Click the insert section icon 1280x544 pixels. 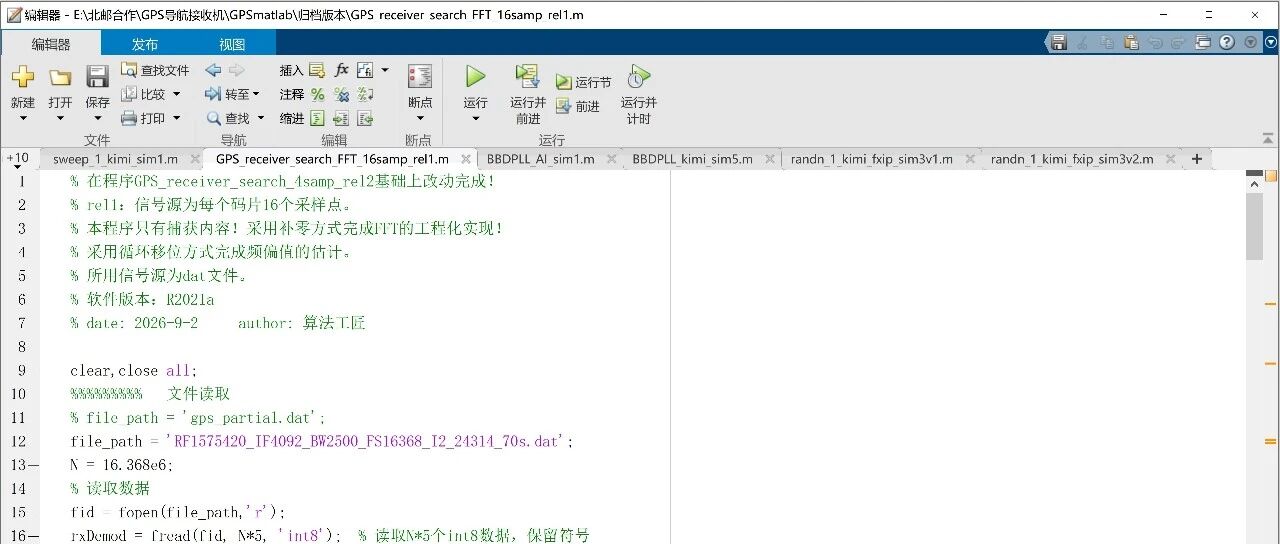[317, 70]
